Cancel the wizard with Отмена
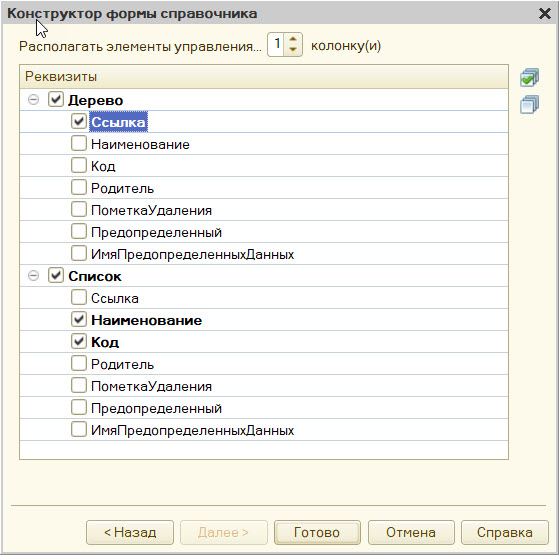The height and width of the screenshot is (555, 559). 411,533
